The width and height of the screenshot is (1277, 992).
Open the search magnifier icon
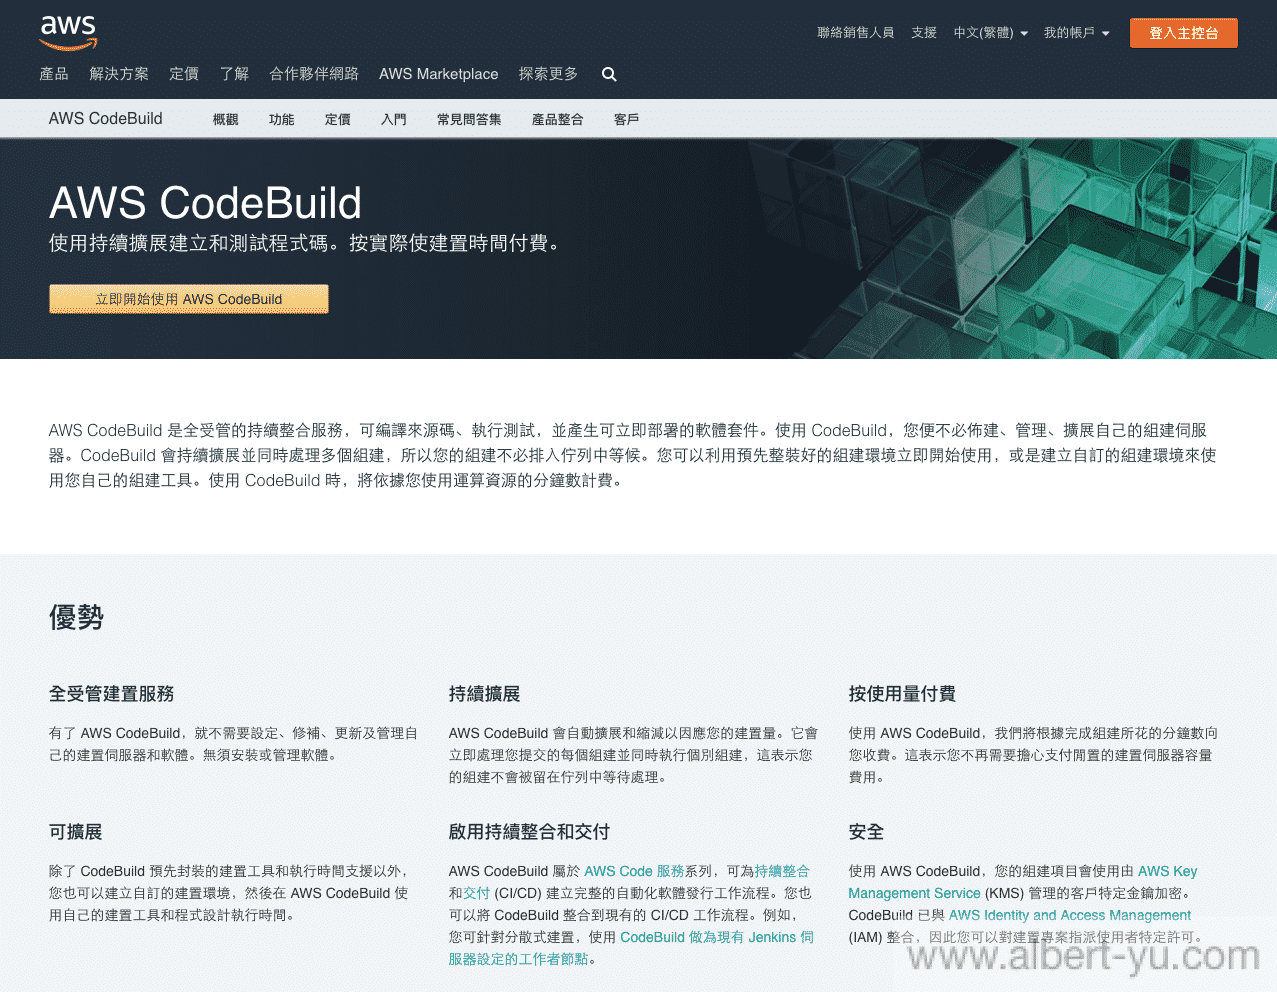point(609,74)
